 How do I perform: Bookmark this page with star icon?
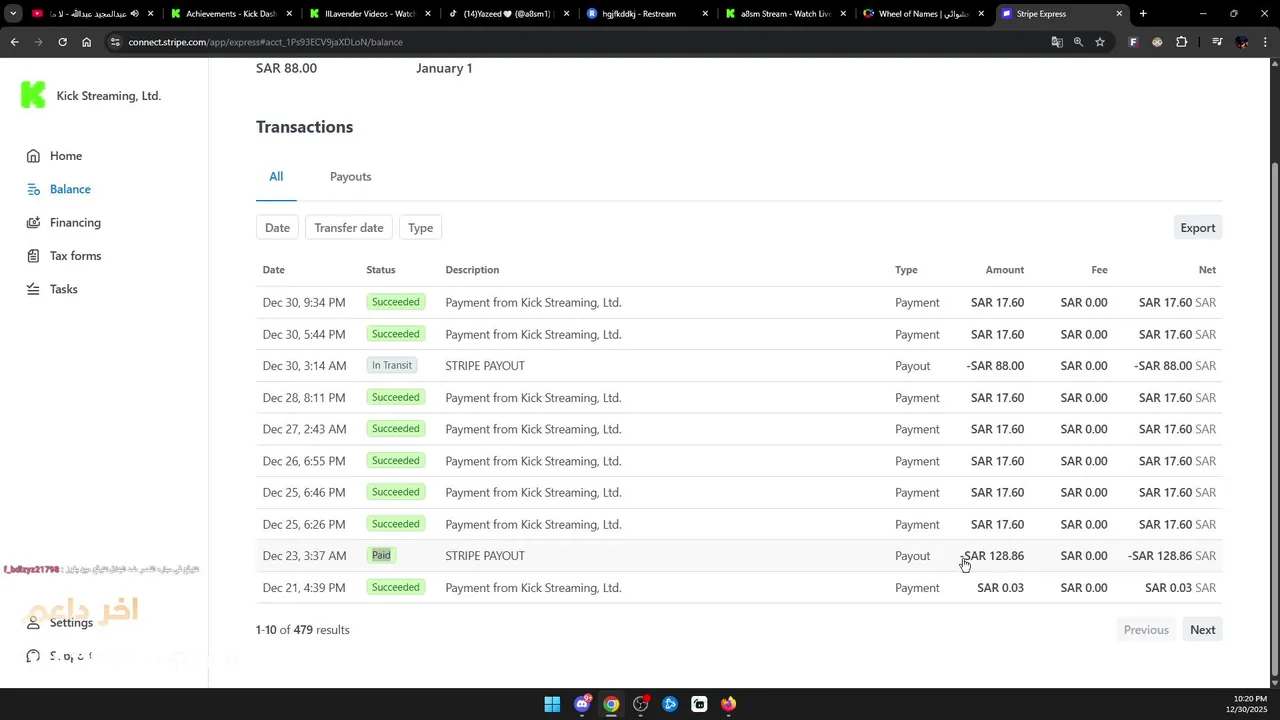click(x=1100, y=42)
